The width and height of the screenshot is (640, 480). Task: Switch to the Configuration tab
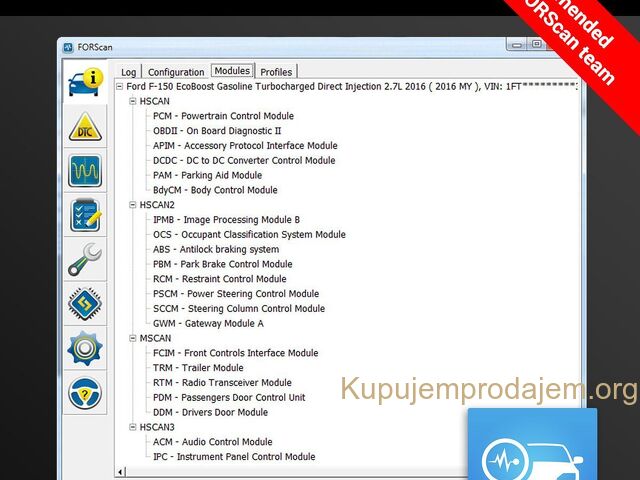[176, 72]
